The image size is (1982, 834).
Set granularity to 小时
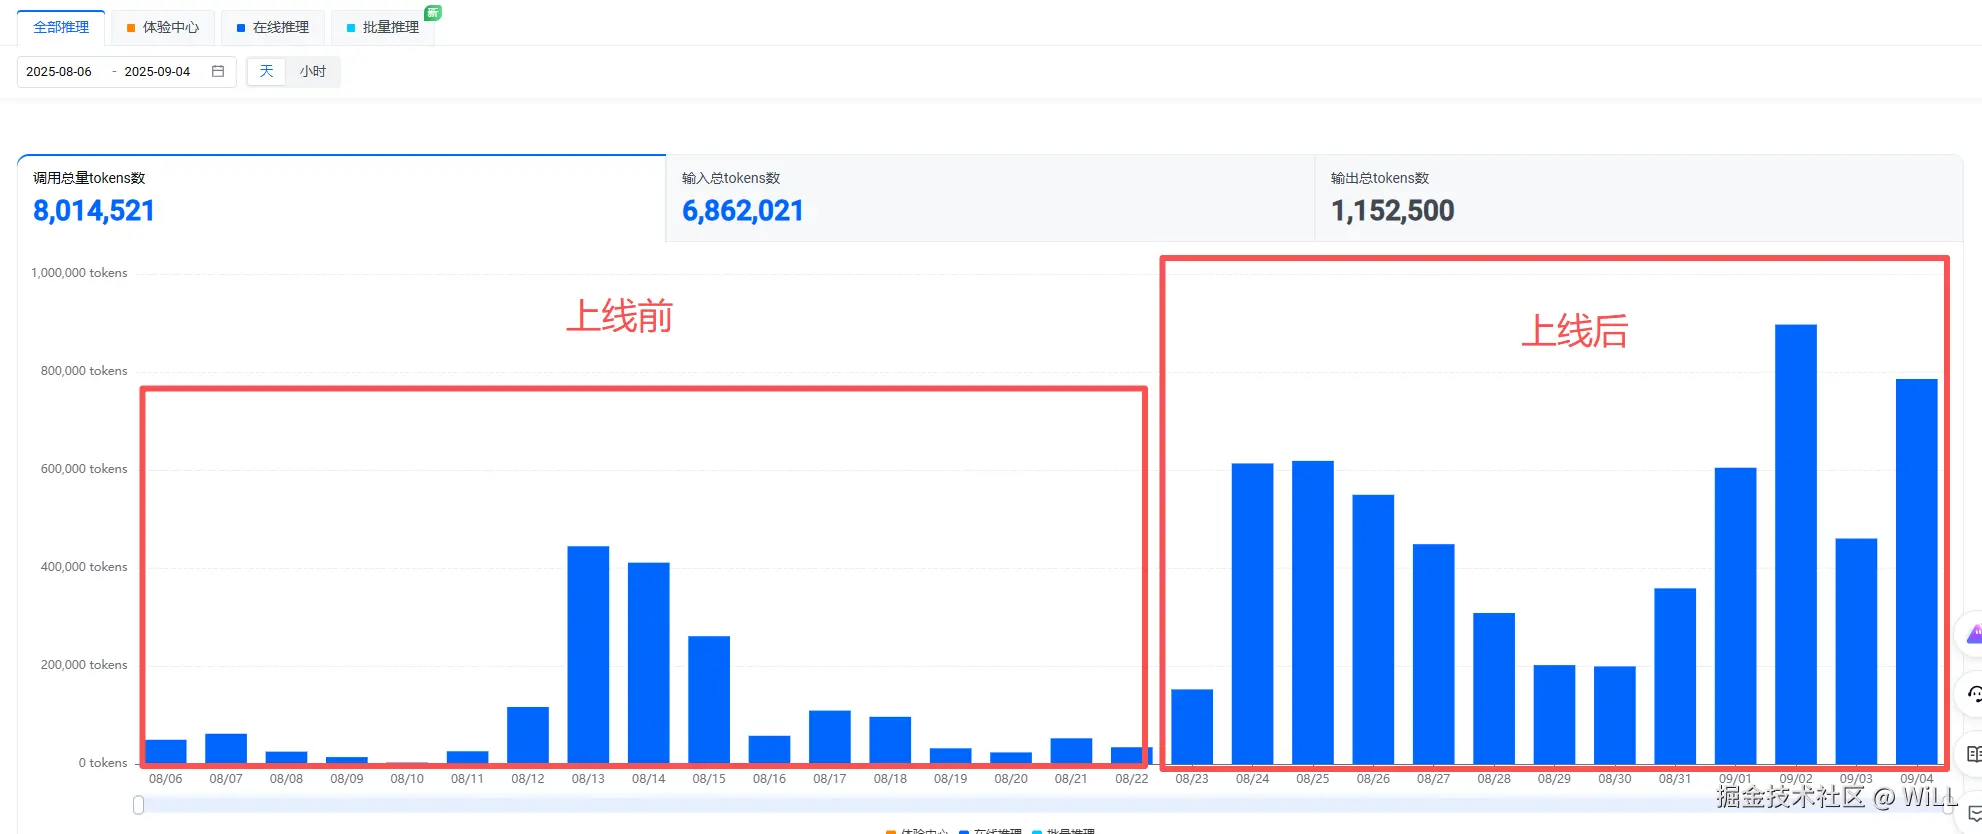click(313, 71)
